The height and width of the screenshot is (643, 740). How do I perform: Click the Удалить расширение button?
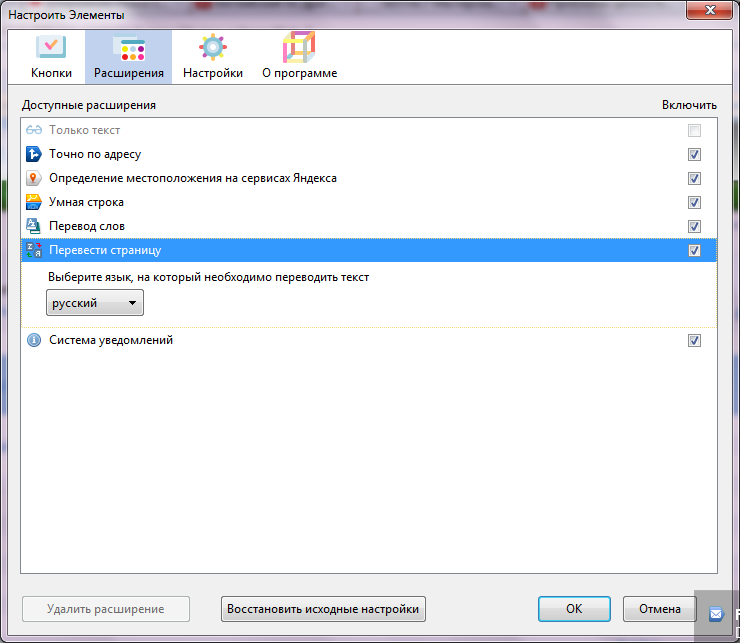[x=106, y=609]
